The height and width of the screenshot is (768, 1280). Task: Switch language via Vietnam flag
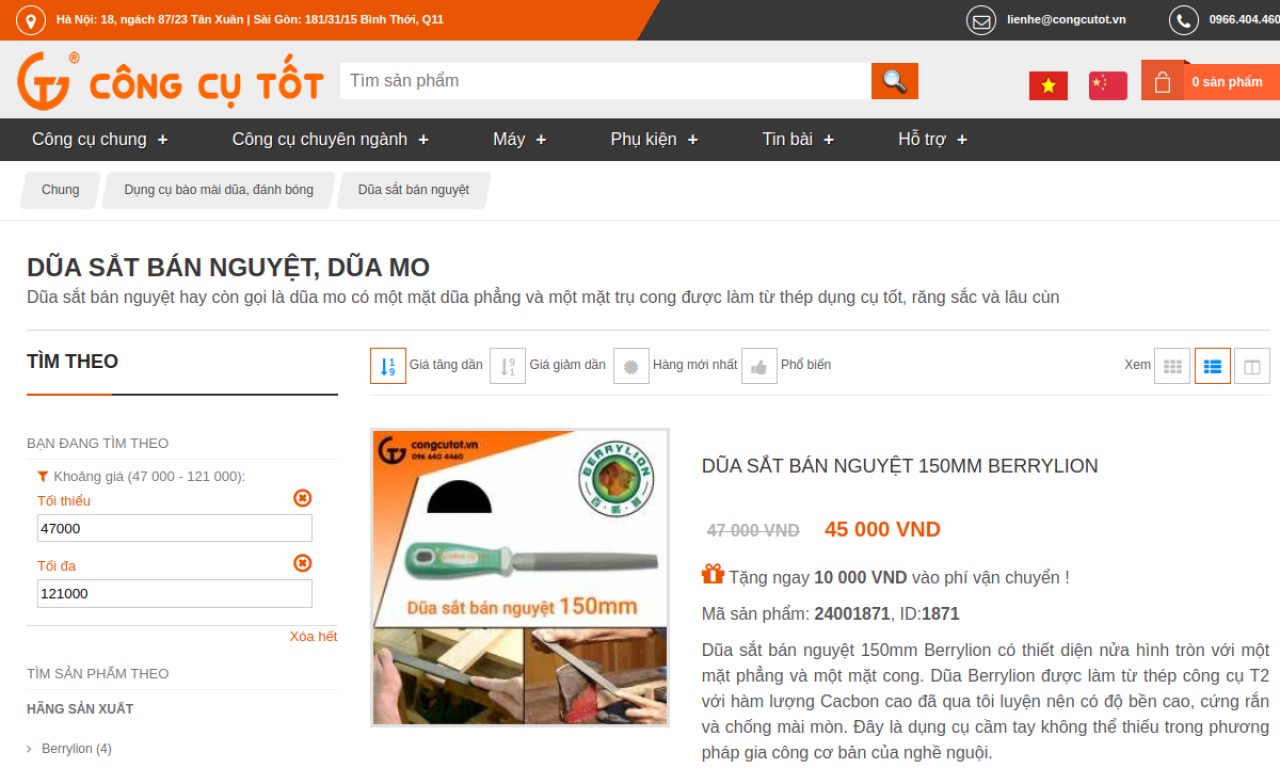point(1048,86)
